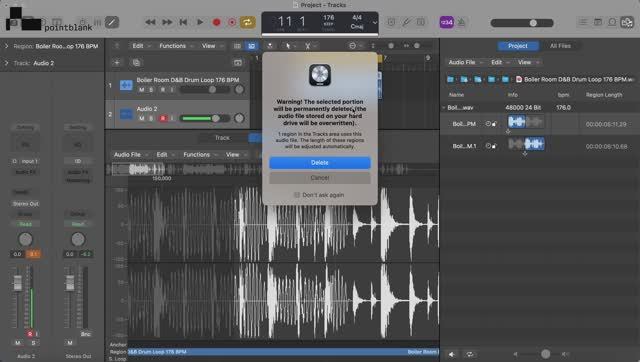Click the highlighted automation view button
640x362 pixels.
(252, 46)
